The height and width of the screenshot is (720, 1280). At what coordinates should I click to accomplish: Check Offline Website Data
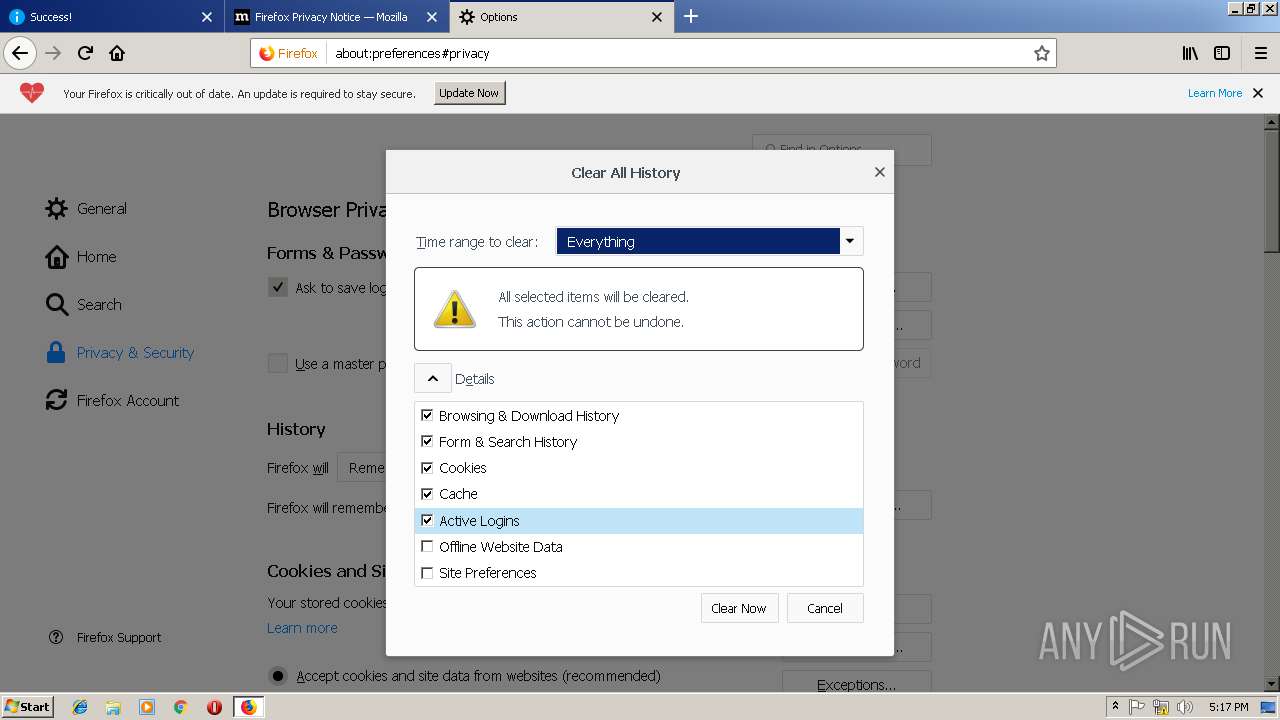pyautogui.click(x=427, y=546)
